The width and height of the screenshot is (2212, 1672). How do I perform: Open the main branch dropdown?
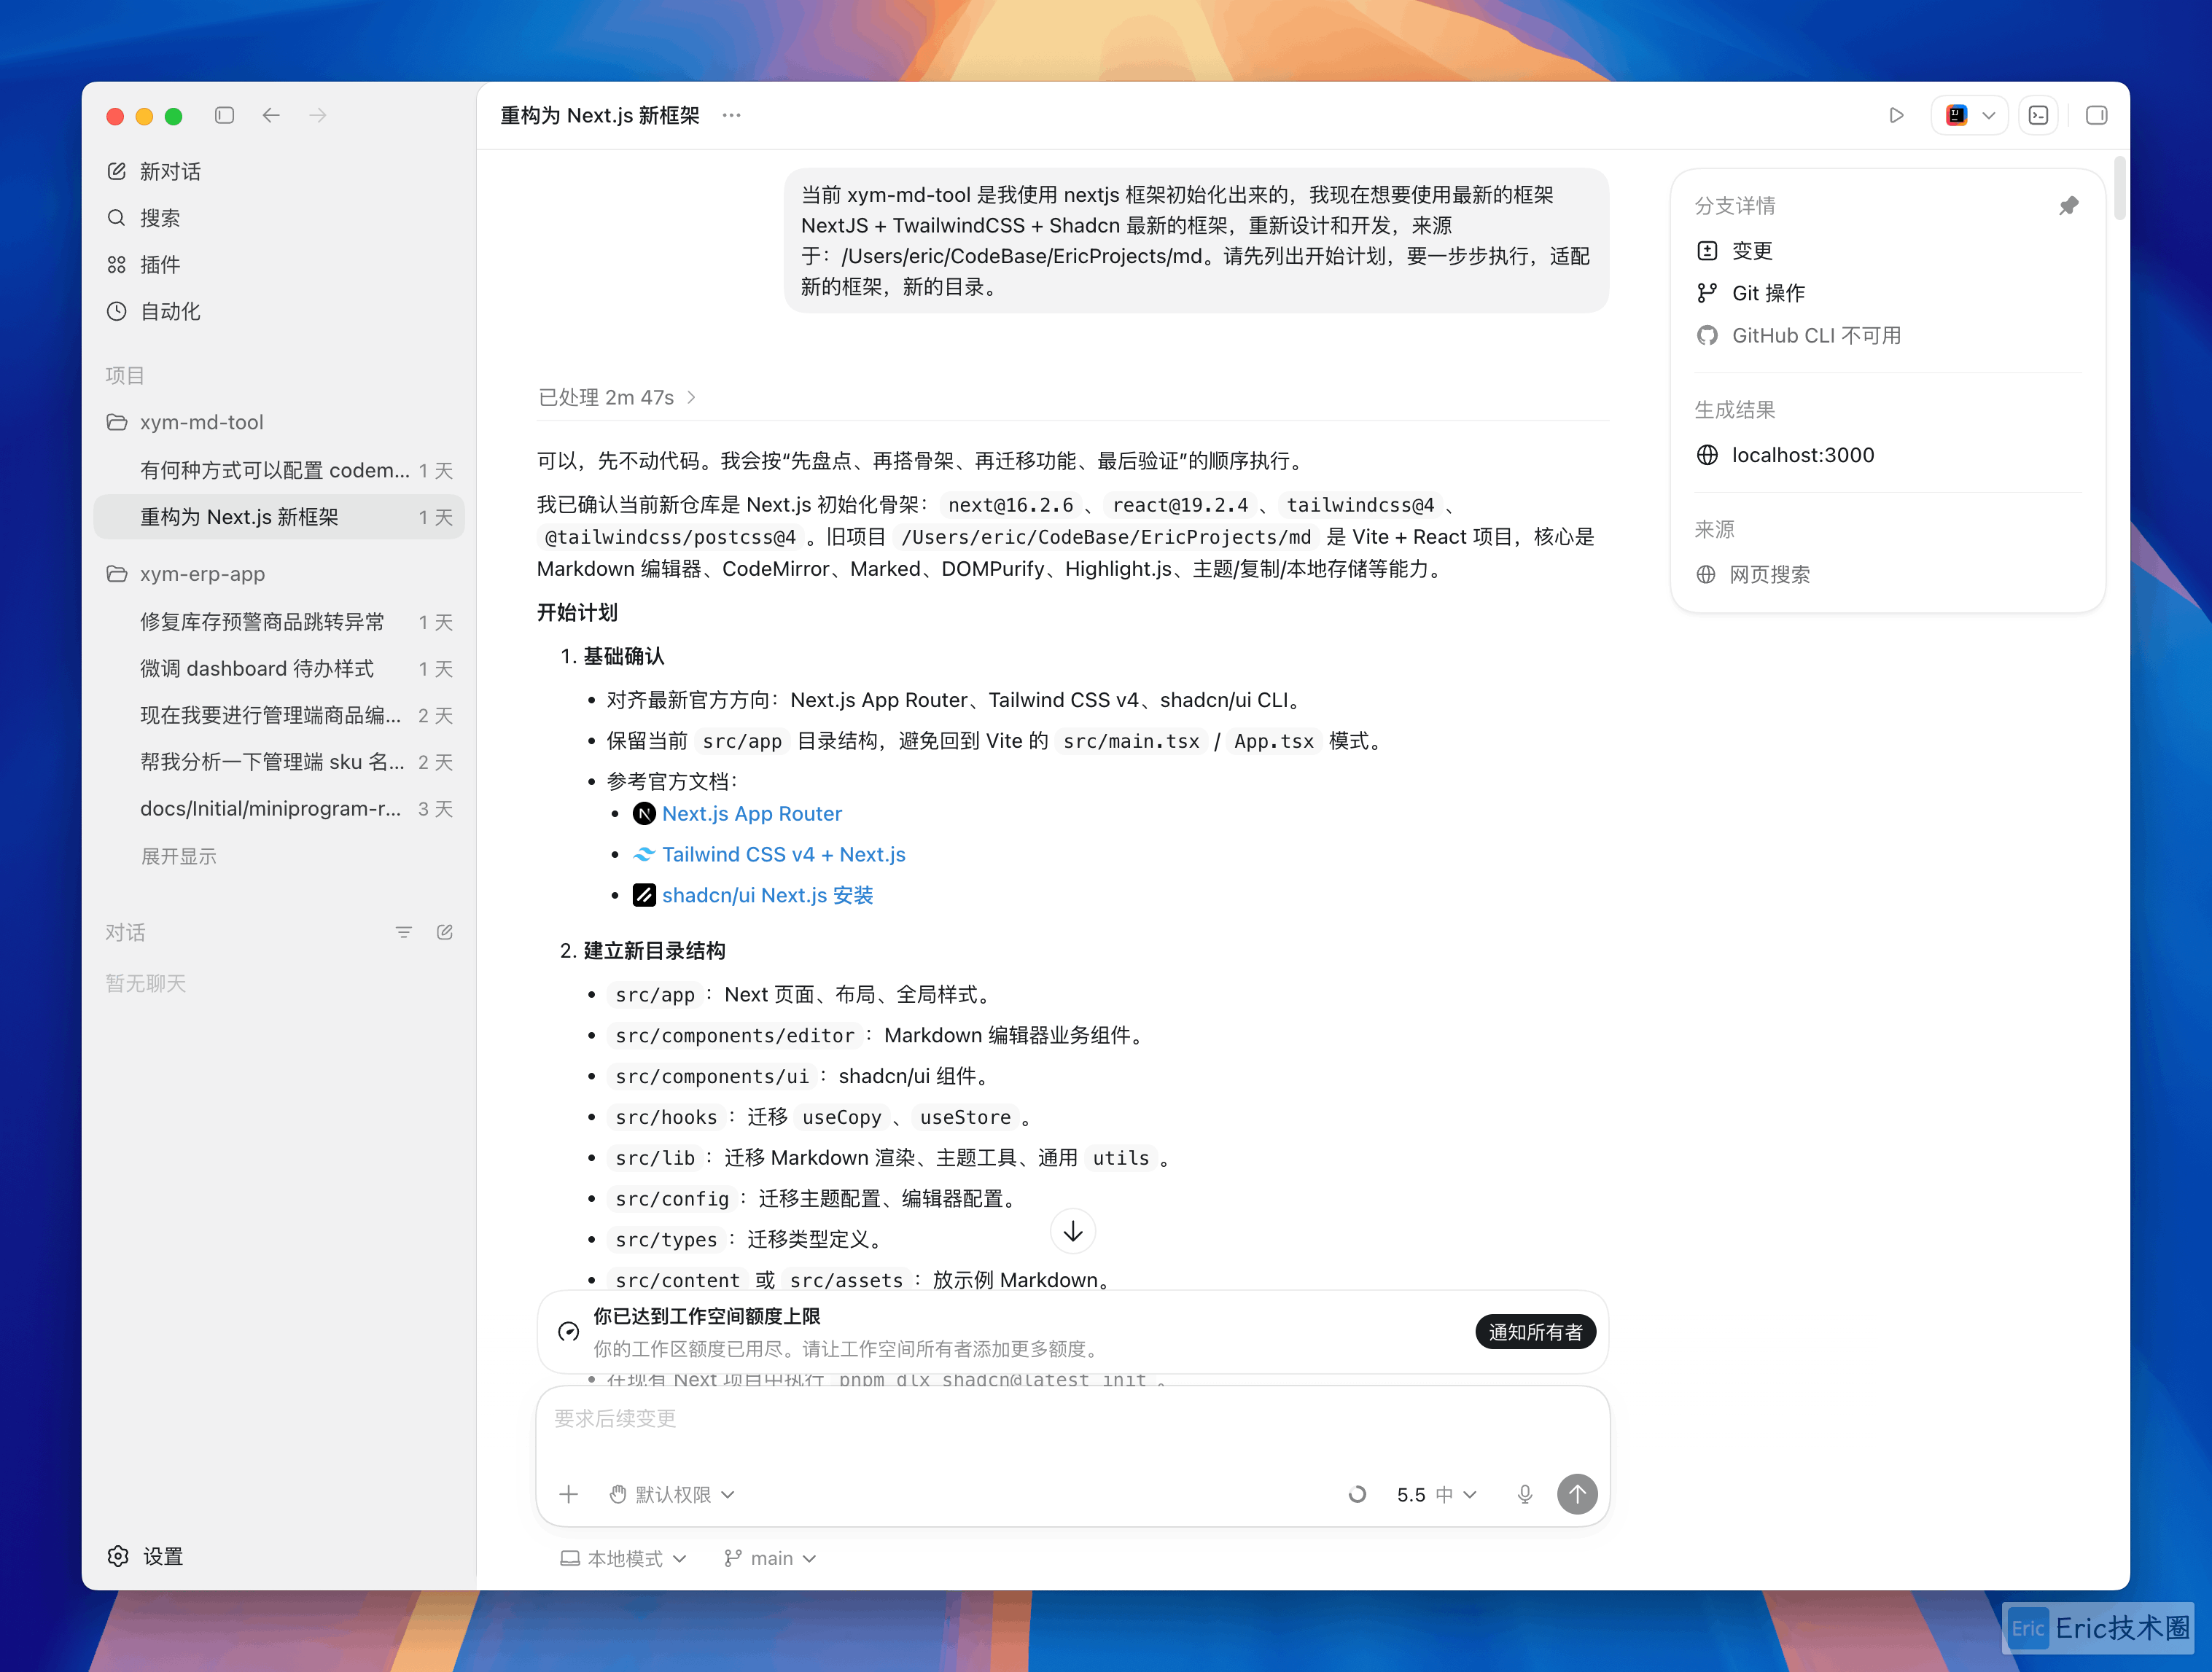[770, 1559]
